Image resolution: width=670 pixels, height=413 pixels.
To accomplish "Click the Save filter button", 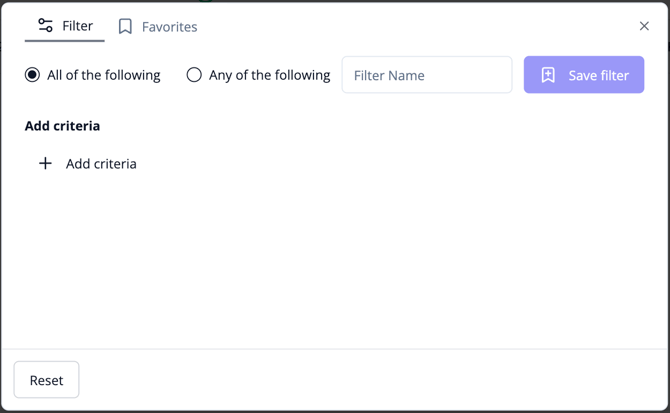I will click(584, 75).
